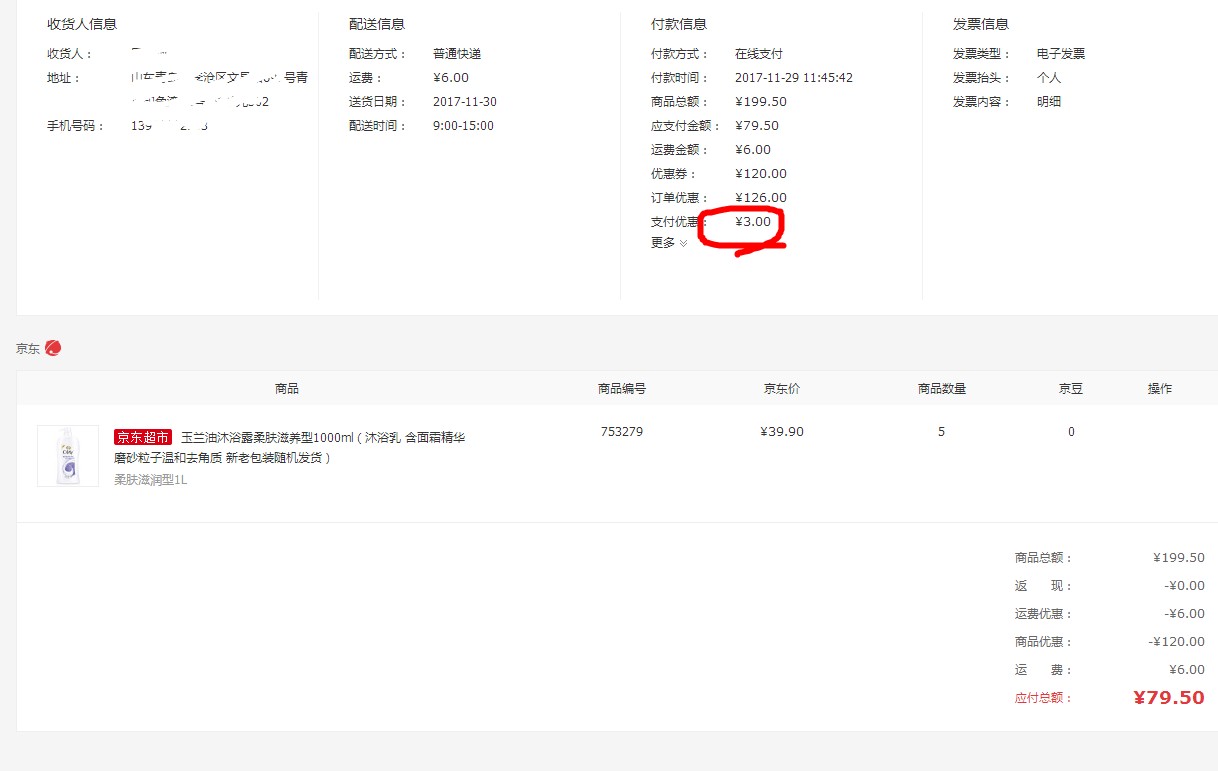
Task: Click the 商品优惠 value -¥120.00
Action: pos(1176,642)
